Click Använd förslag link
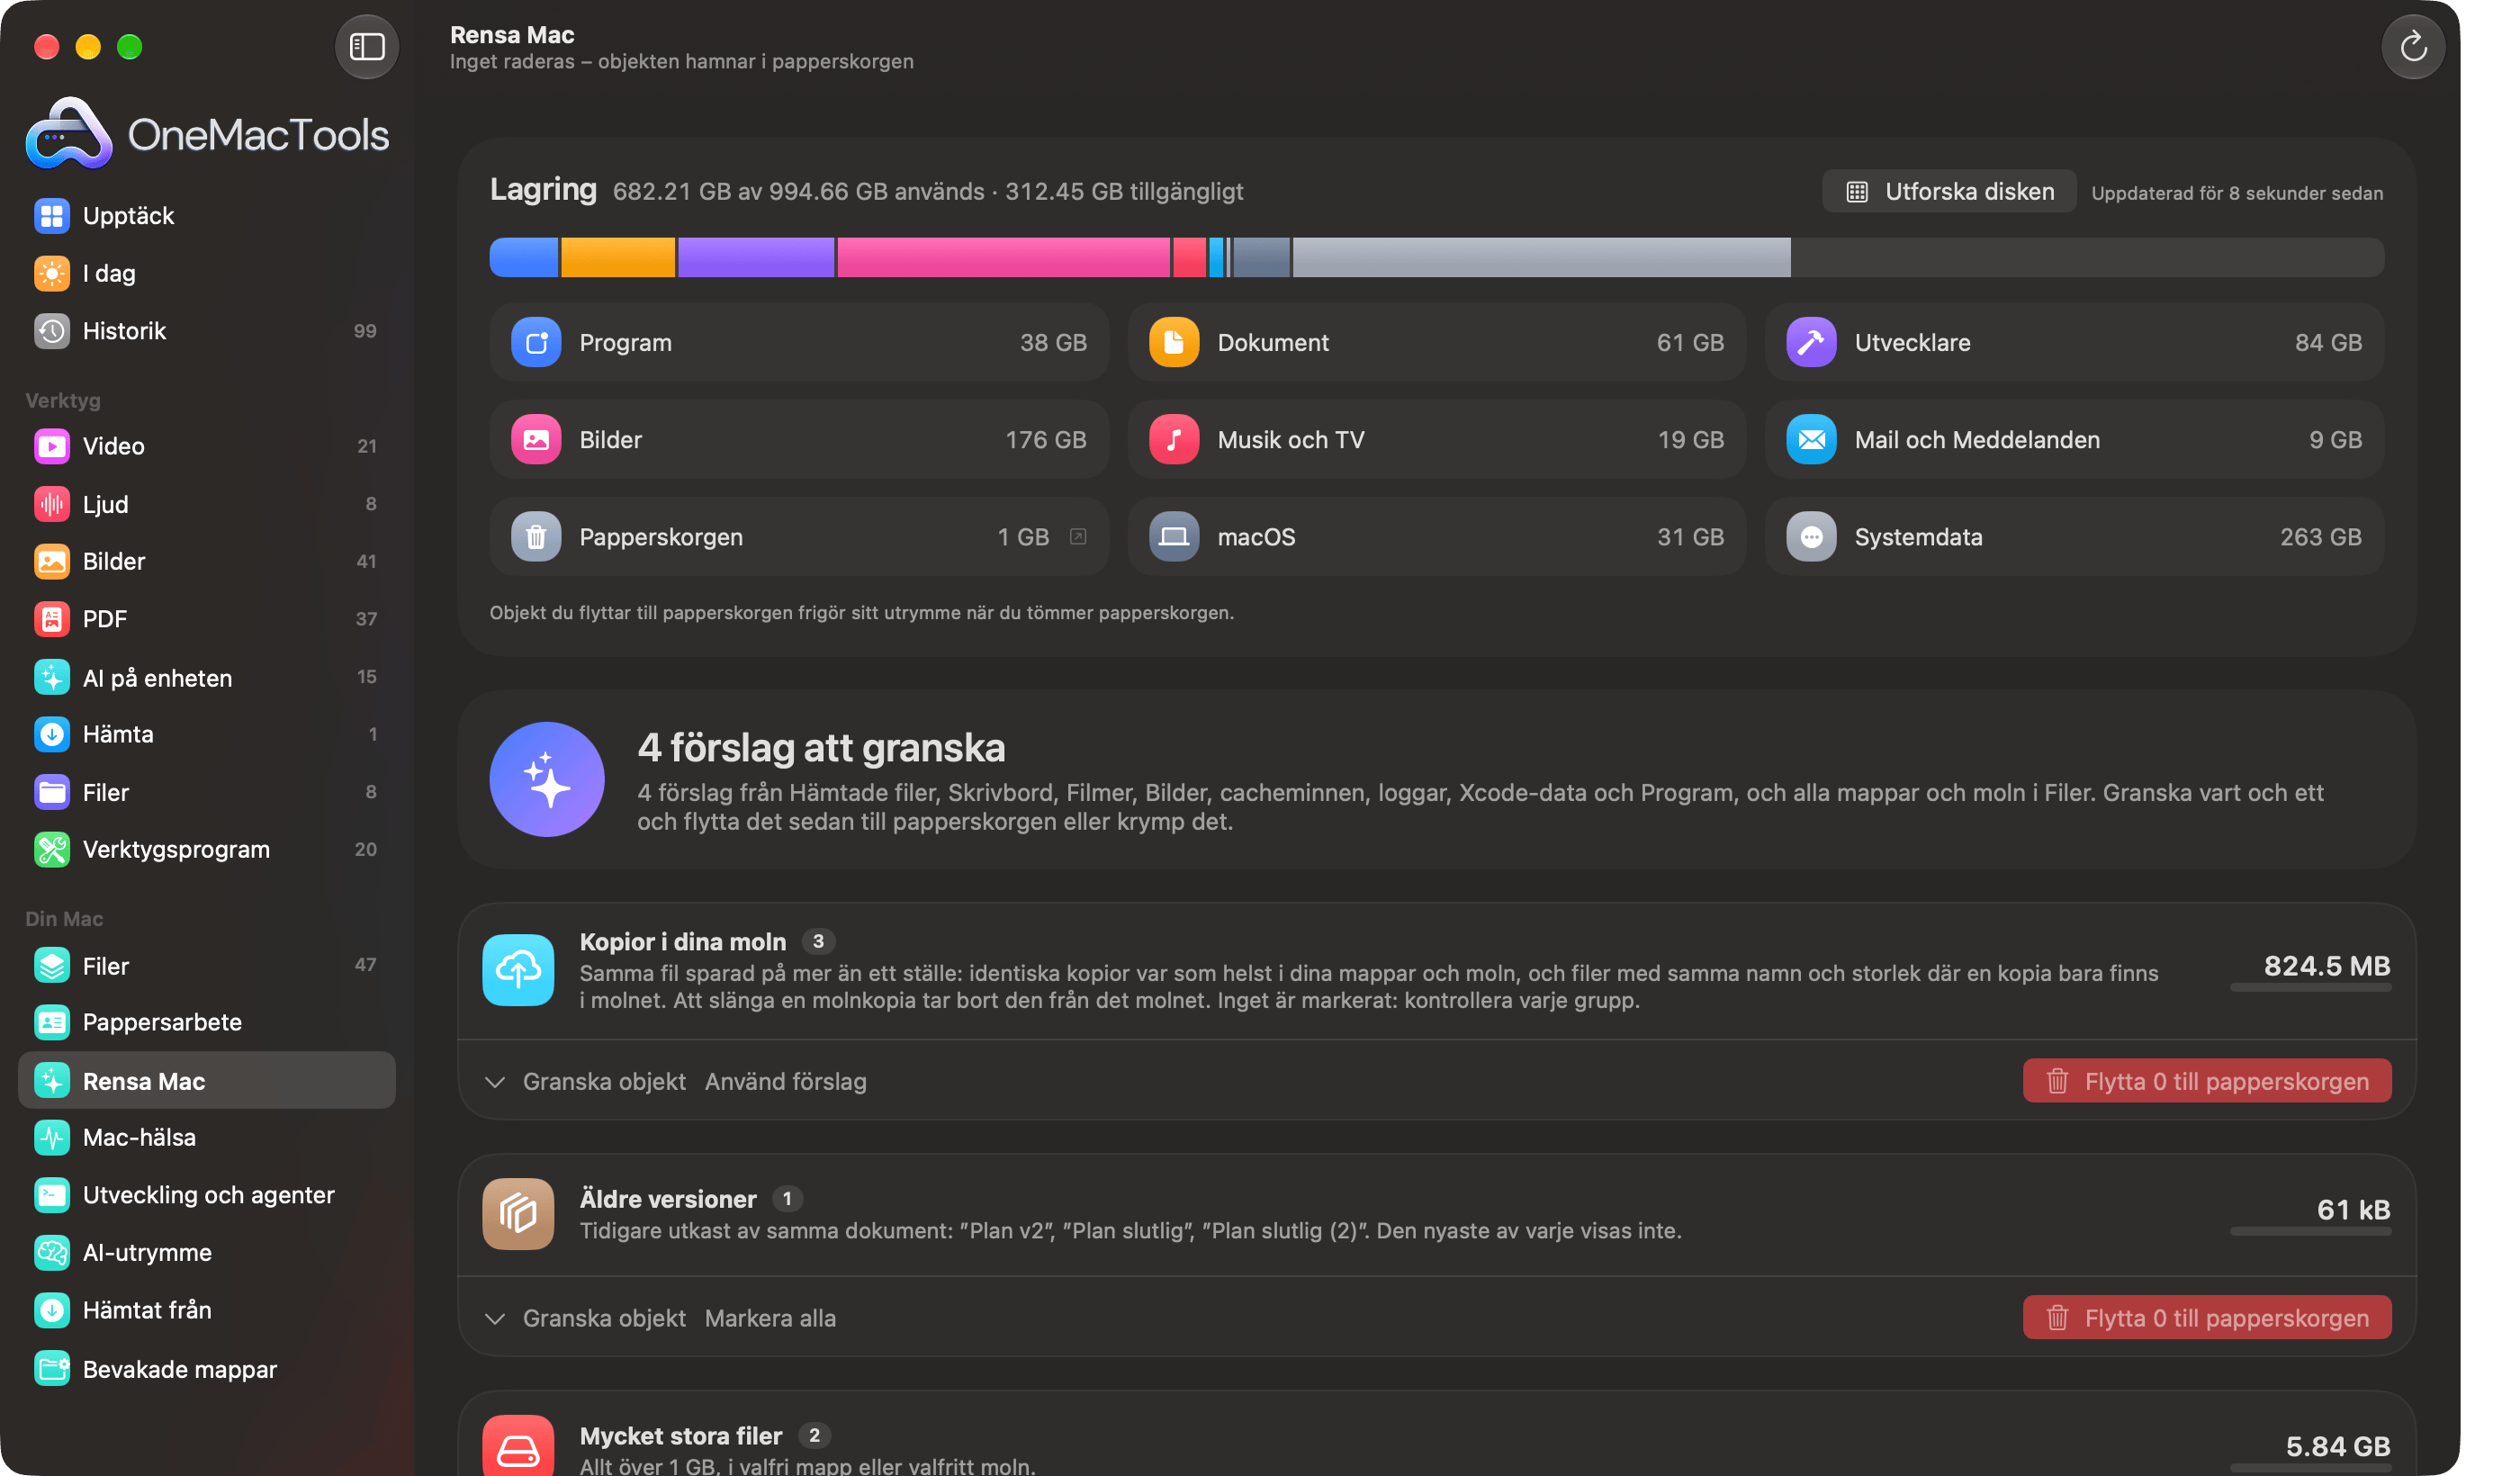 785,1081
